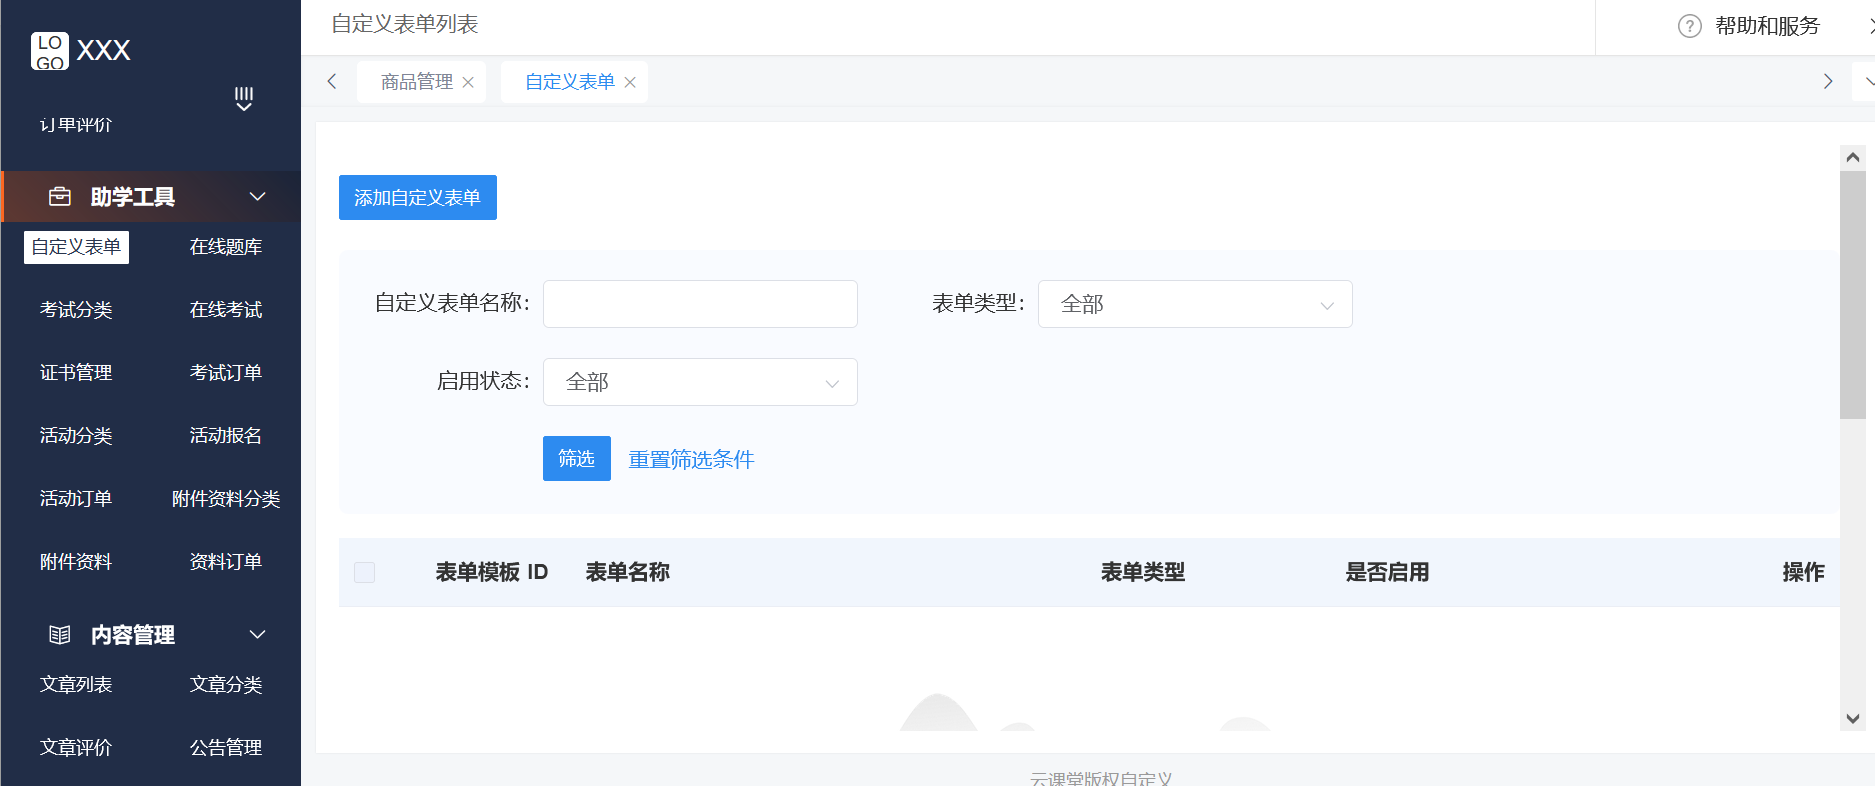Switch to the 商品管理 tab
The width and height of the screenshot is (1875, 786).
tap(416, 82)
